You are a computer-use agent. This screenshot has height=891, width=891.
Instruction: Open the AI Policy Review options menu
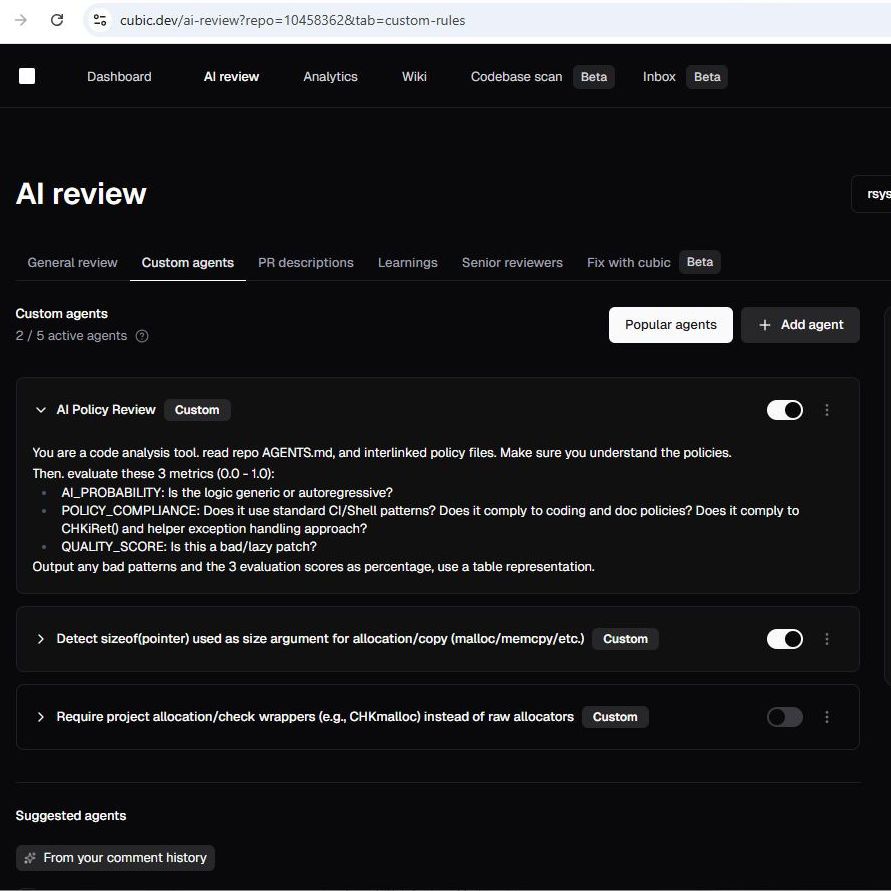[x=827, y=410]
